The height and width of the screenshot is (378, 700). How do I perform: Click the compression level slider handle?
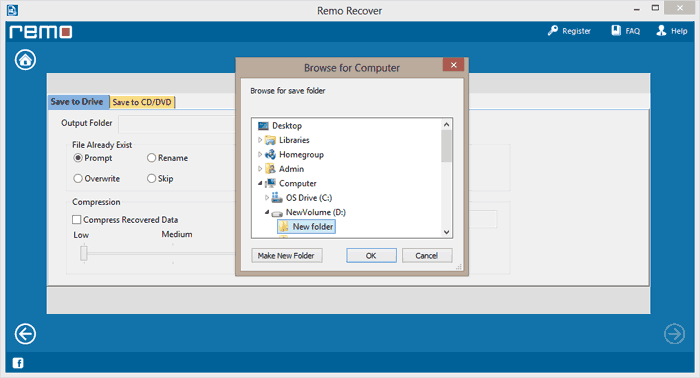click(x=83, y=253)
